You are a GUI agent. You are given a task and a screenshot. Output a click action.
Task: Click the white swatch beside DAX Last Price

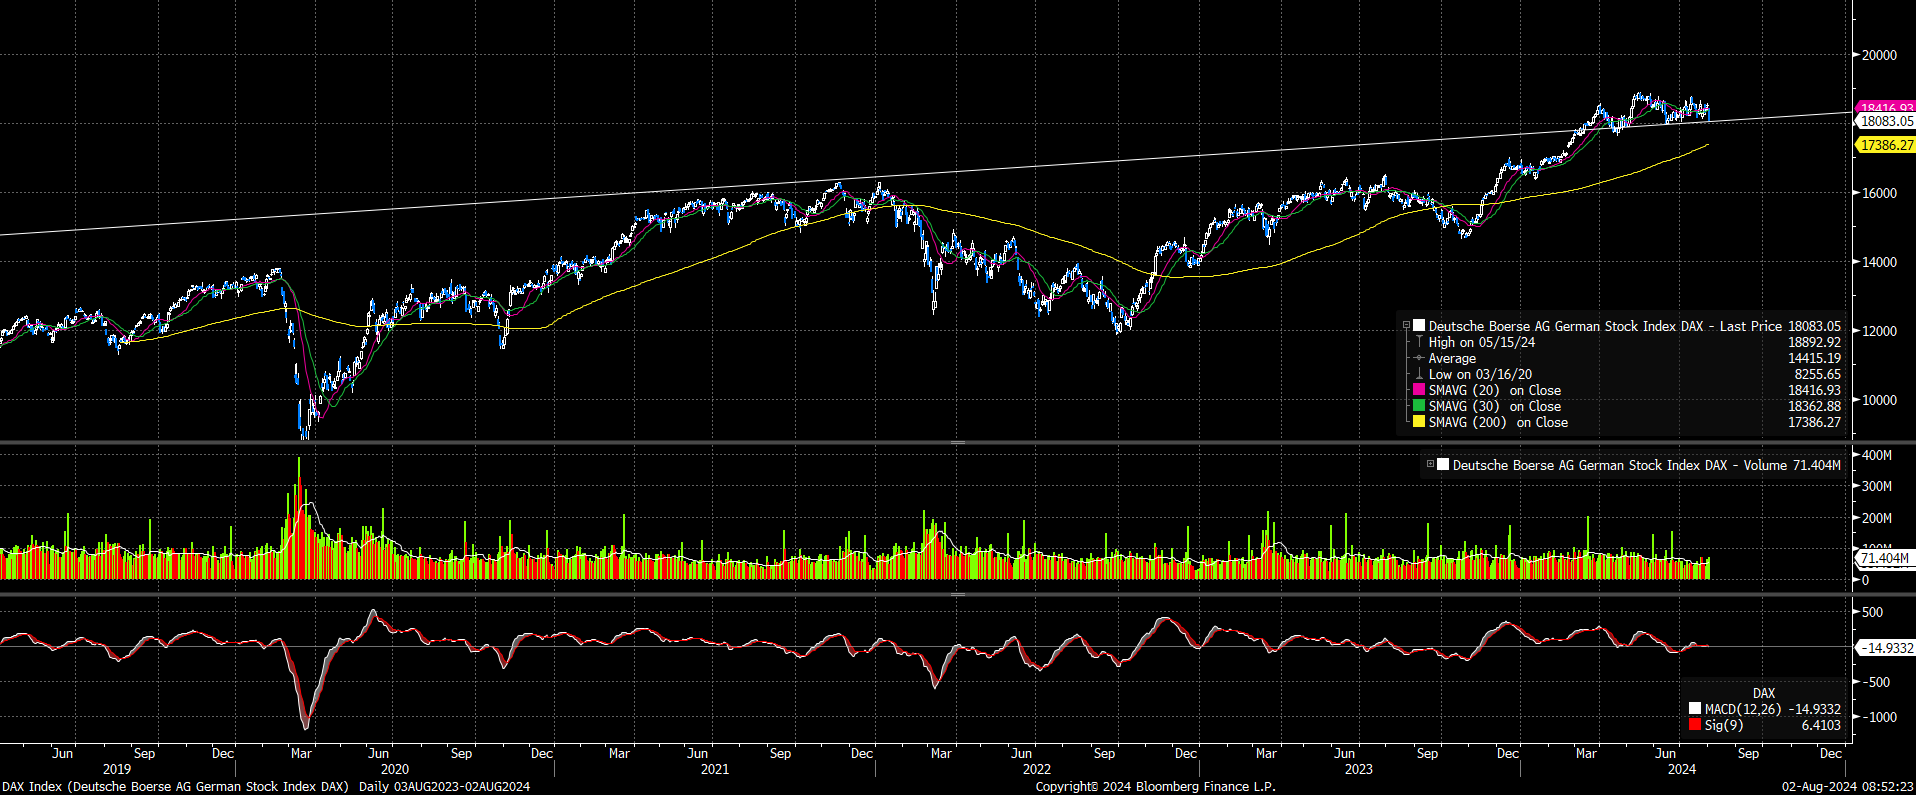[x=1418, y=326]
